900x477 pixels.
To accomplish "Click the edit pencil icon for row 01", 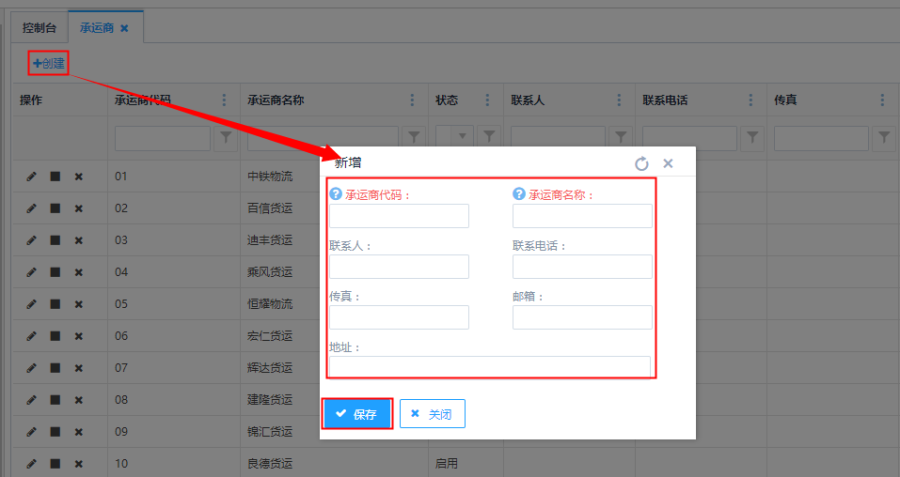I will coord(31,177).
